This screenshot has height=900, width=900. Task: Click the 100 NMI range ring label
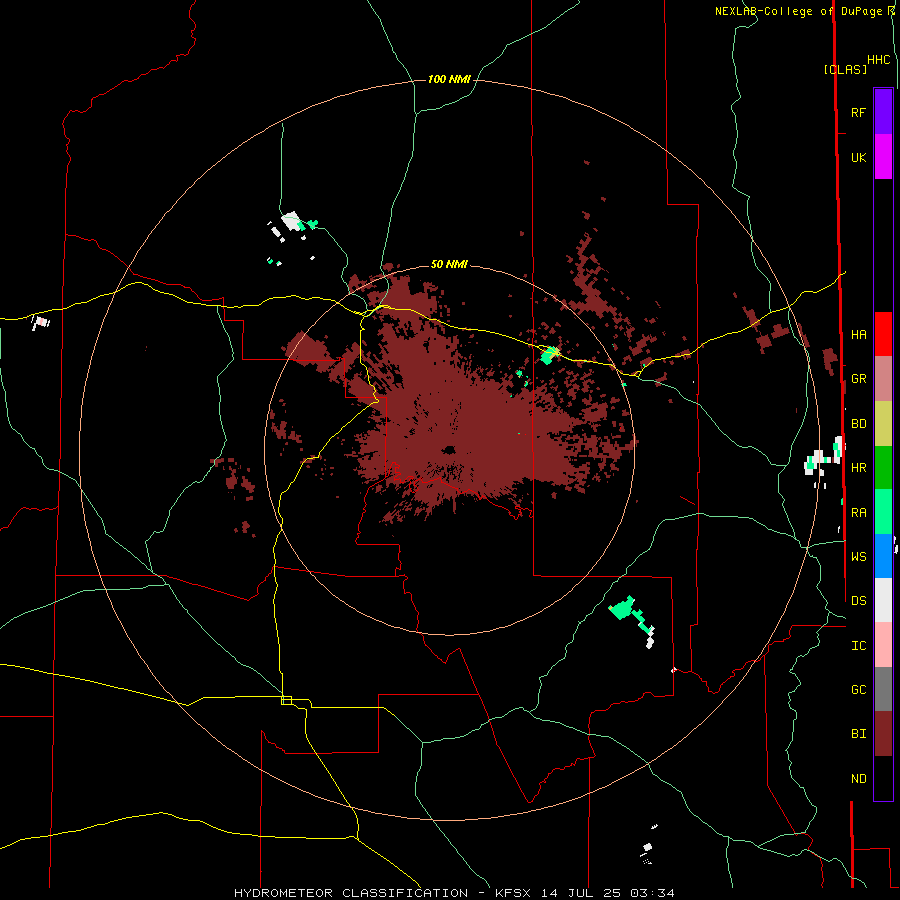click(449, 79)
